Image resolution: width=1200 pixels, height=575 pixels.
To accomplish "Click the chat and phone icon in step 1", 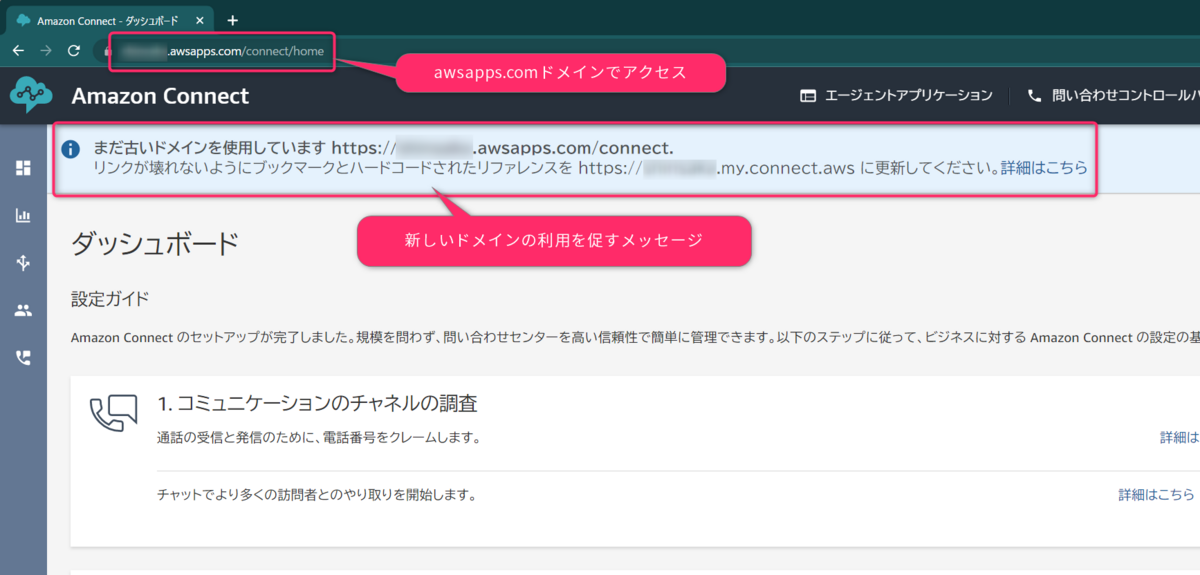I will click(113, 412).
